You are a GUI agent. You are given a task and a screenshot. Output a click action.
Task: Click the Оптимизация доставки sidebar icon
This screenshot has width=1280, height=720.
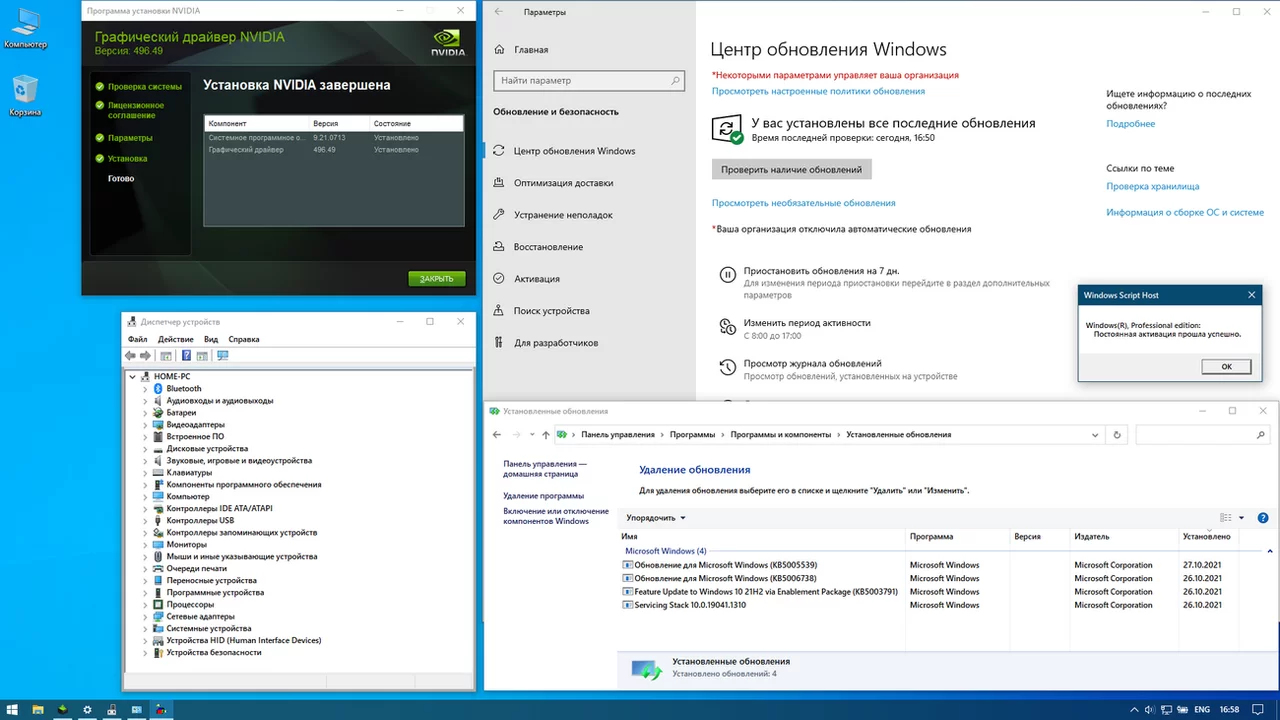point(499,183)
